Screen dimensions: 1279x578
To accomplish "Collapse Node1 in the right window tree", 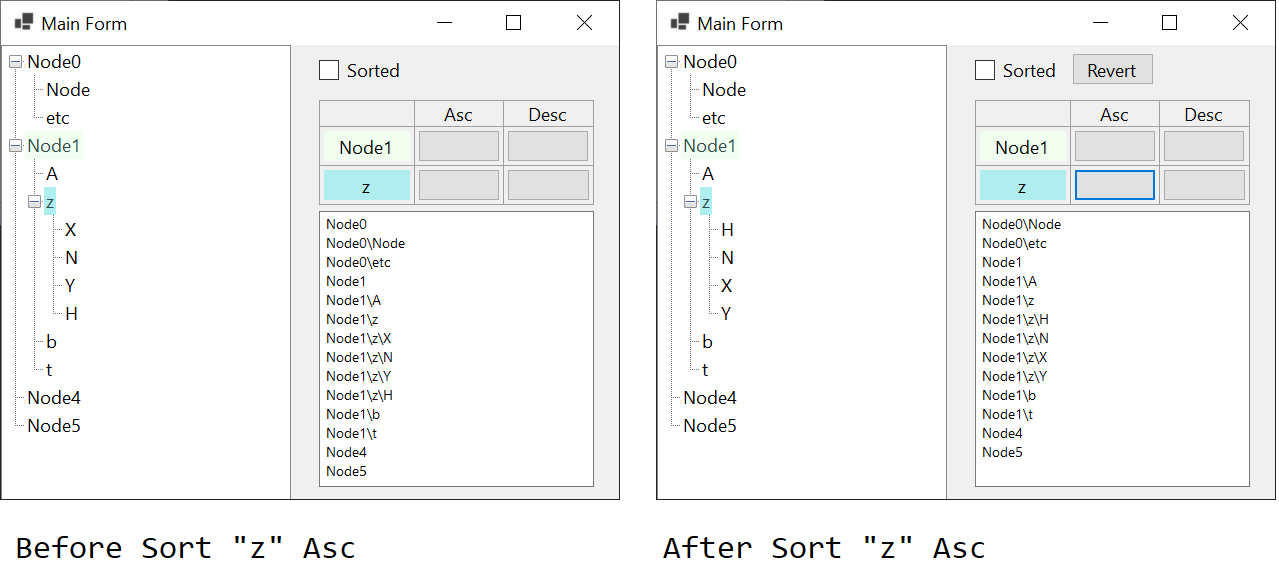I will (x=671, y=146).
